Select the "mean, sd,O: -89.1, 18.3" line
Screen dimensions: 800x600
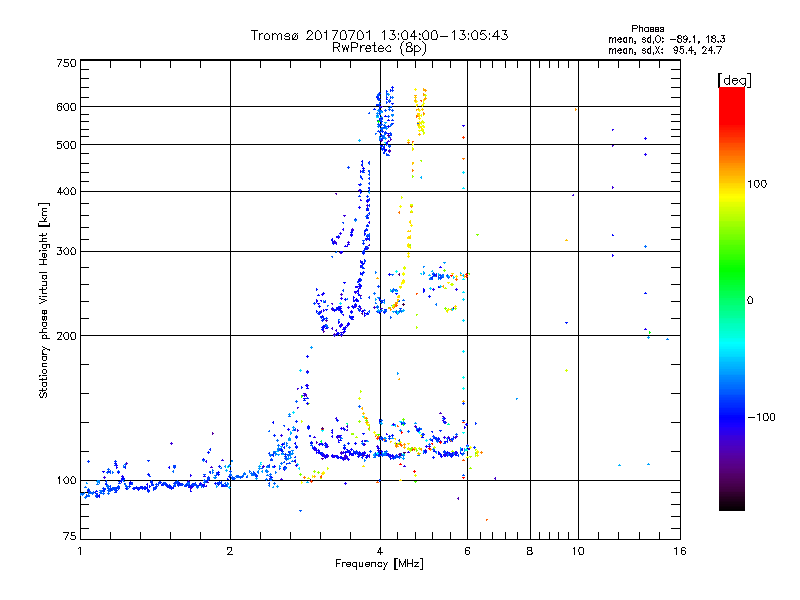(x=667, y=39)
